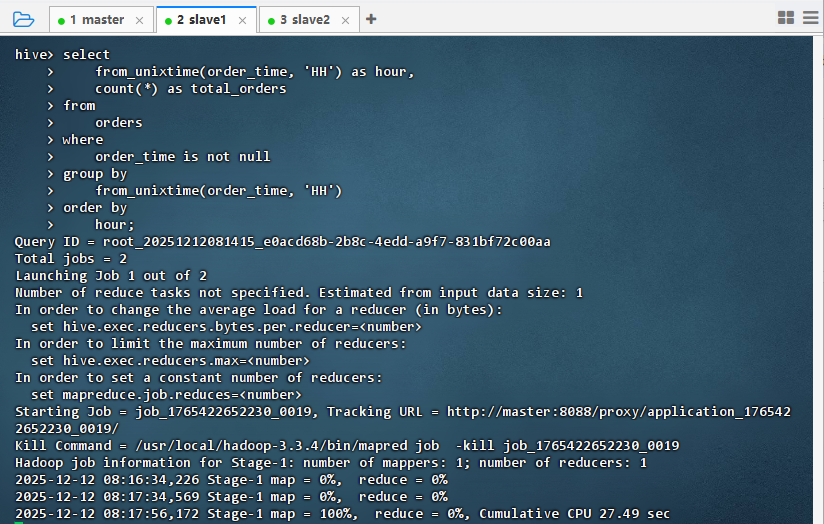This screenshot has height=524, width=824.
Task: Click 'set hive.exec.reducers.bytes.per.reducer=<number>' line
Action: tap(226, 326)
